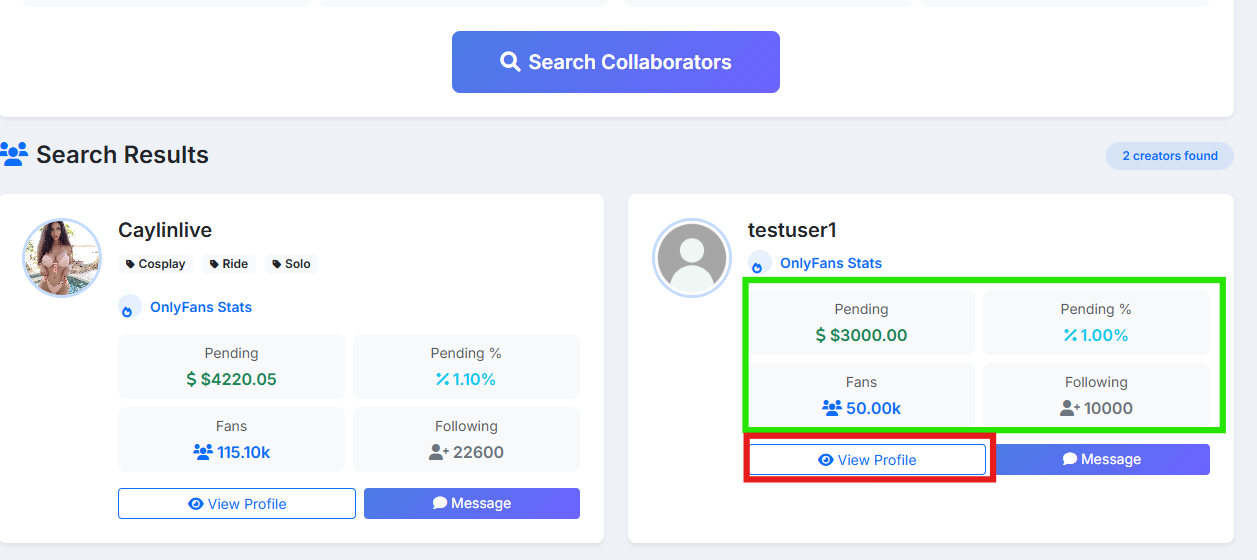Click the Search Collaborators button

[615, 62]
